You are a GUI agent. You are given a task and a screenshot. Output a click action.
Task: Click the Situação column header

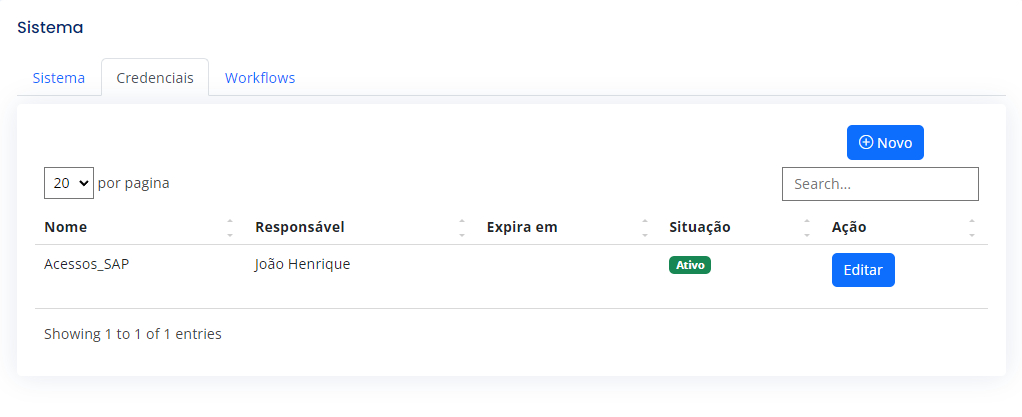(x=699, y=227)
